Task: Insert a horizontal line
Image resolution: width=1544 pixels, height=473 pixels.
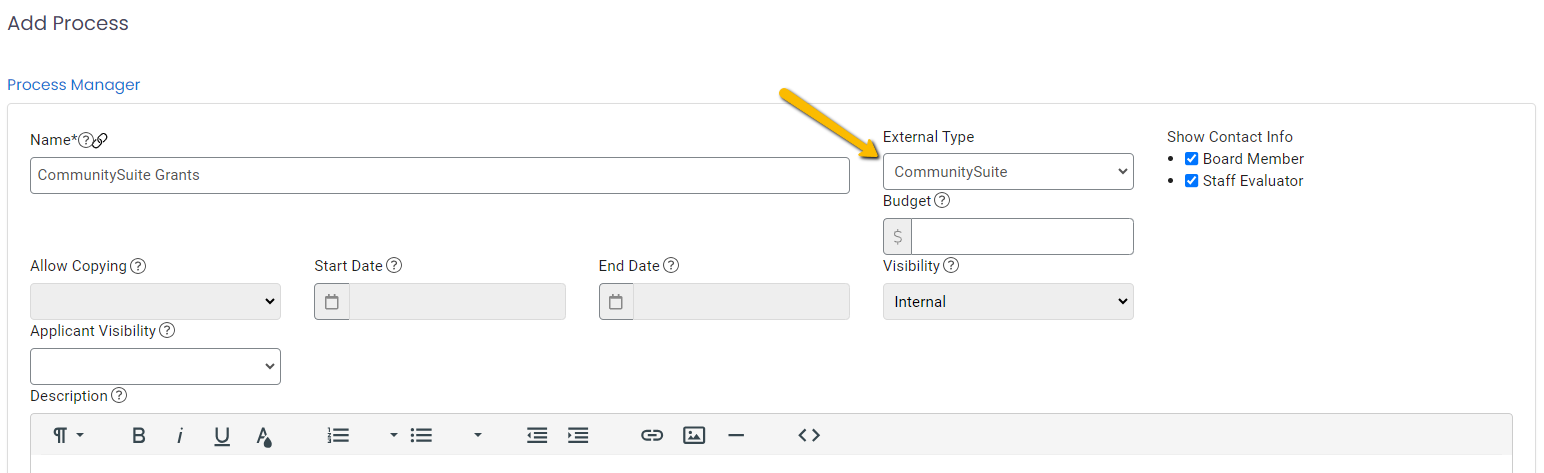Action: tap(736, 435)
